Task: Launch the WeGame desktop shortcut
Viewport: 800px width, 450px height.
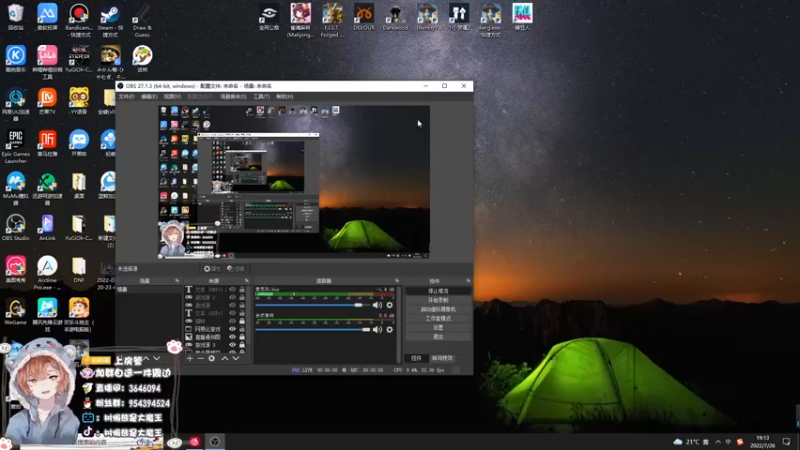Action: 15,312
